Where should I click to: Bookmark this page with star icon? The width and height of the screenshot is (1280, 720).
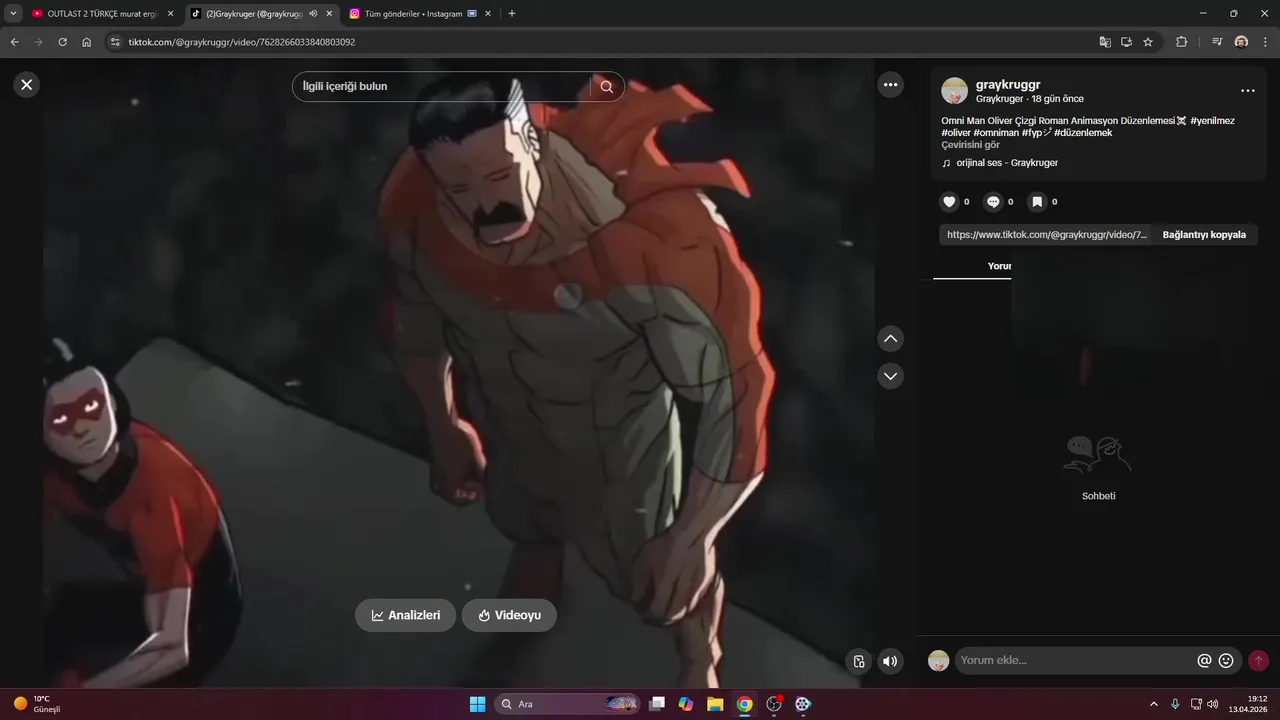(x=1148, y=42)
